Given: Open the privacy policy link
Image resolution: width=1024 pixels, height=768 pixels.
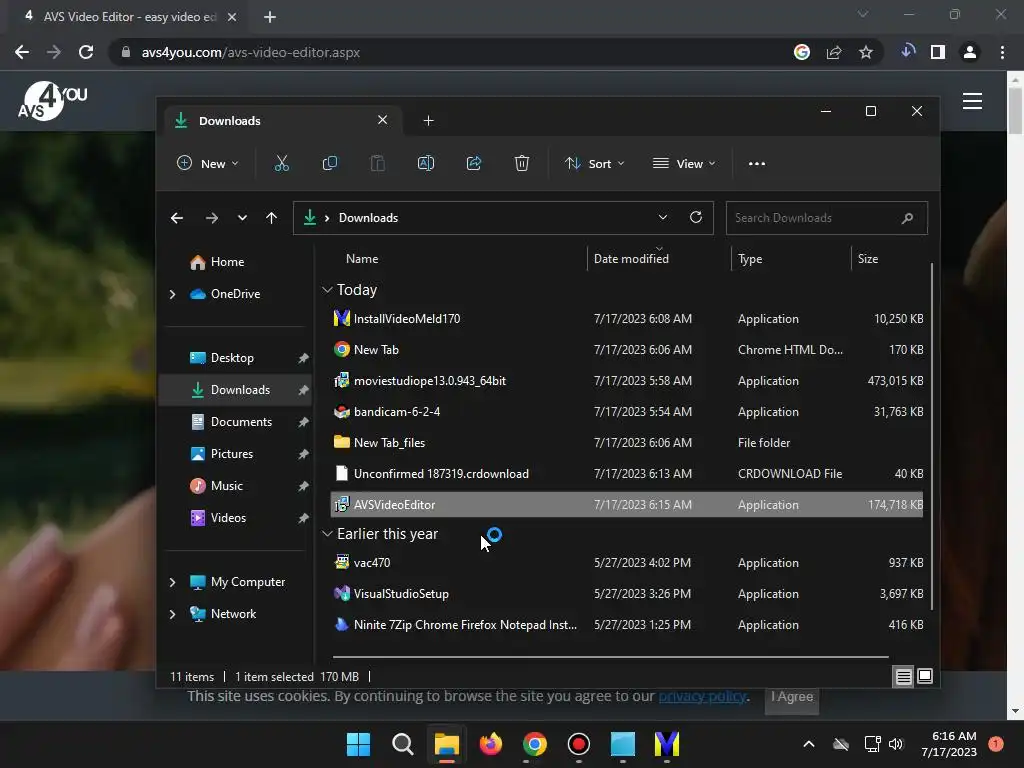Looking at the screenshot, I should [x=702, y=696].
